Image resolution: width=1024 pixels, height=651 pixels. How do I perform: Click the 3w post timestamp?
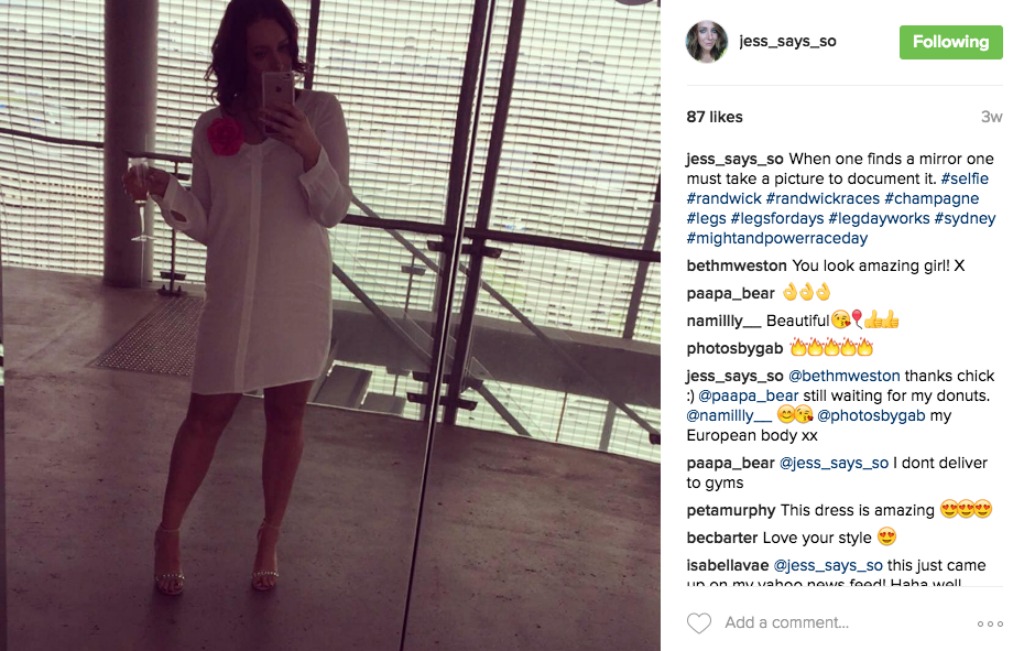[991, 117]
